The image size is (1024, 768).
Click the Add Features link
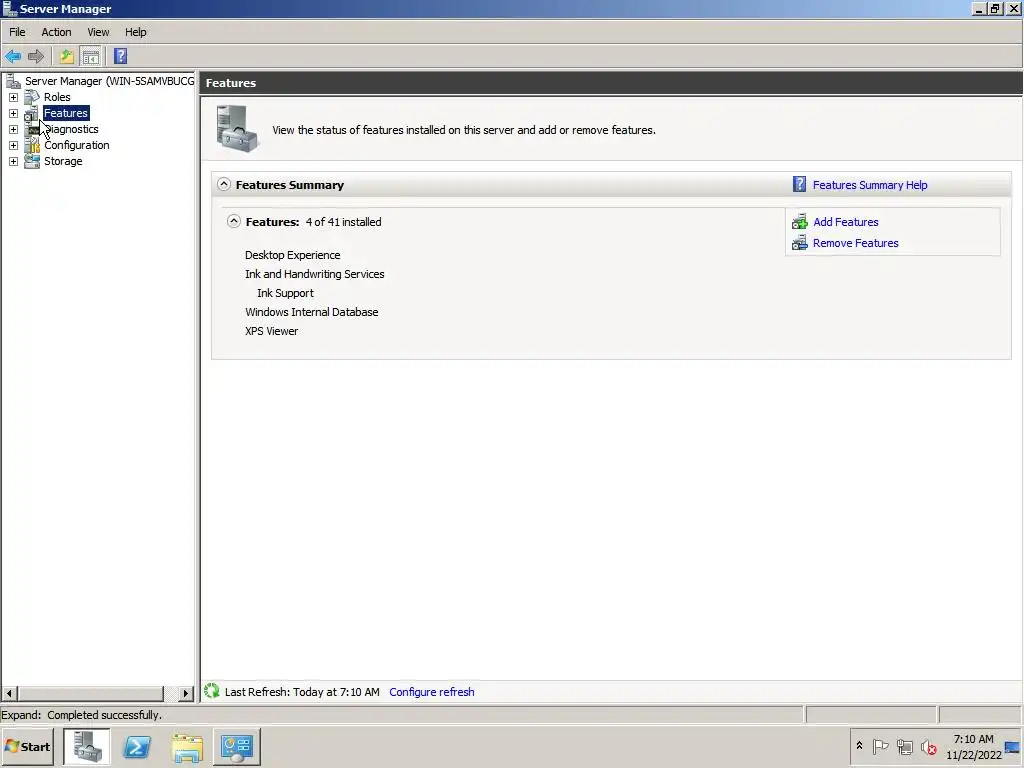[846, 222]
